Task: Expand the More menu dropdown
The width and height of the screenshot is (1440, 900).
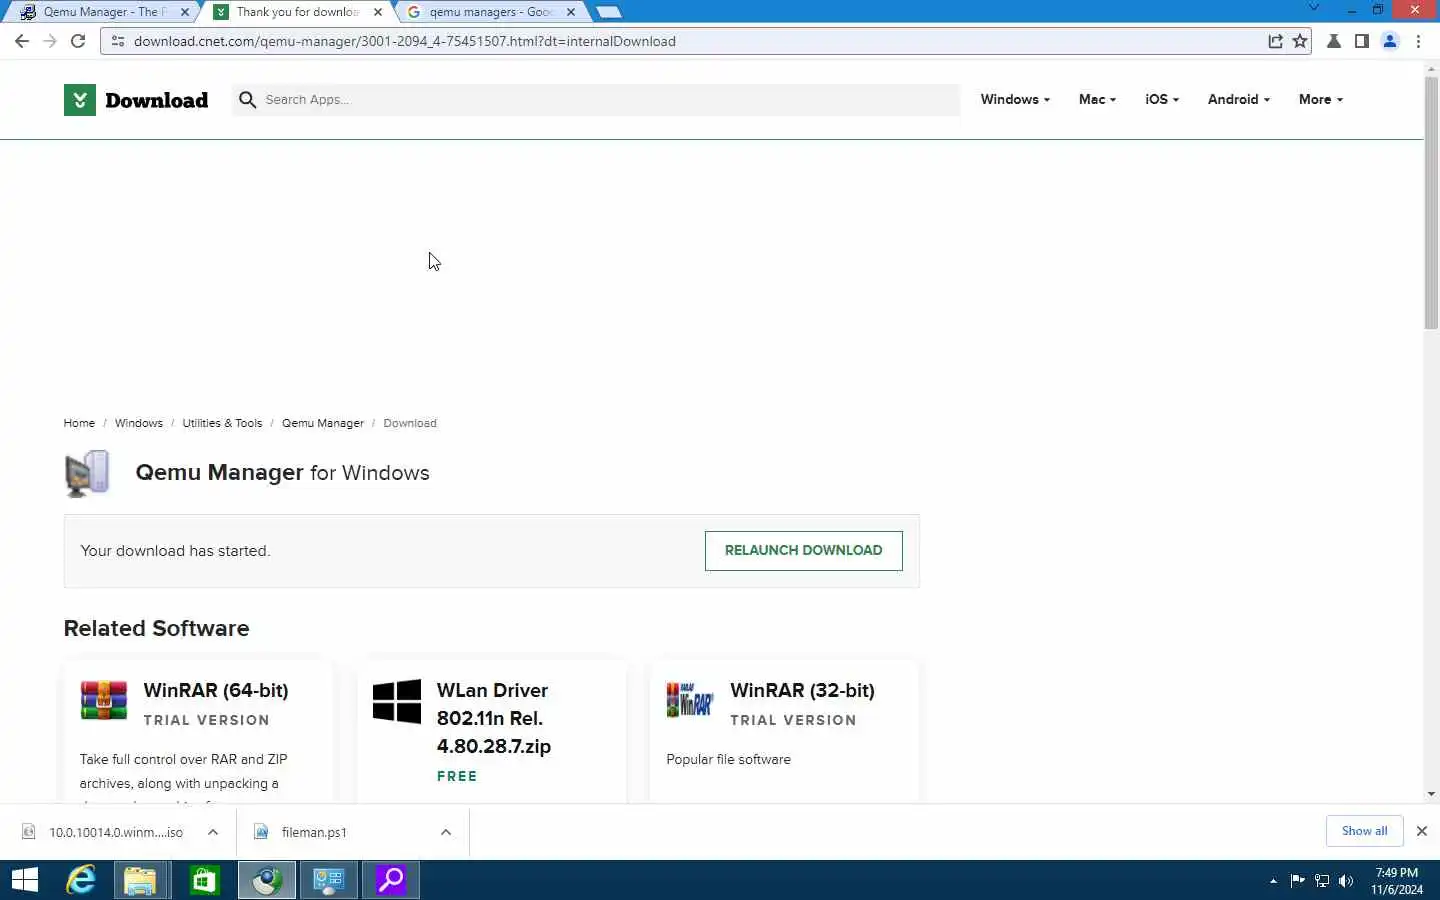Action: click(x=1321, y=100)
